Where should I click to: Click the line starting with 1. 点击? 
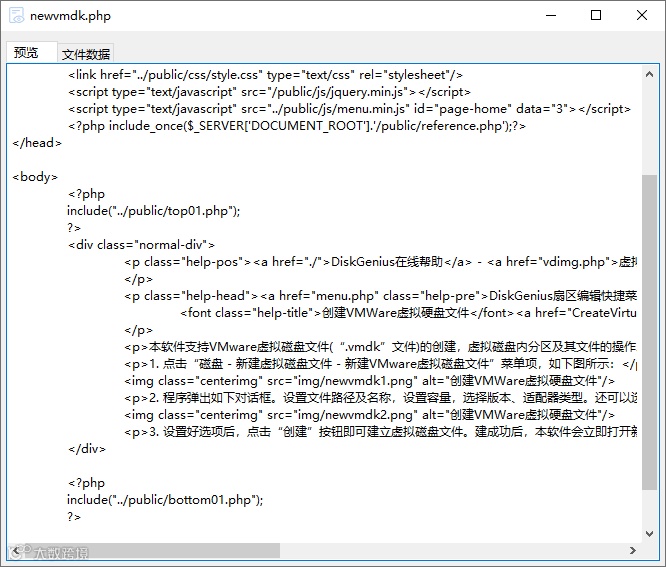(x=381, y=364)
